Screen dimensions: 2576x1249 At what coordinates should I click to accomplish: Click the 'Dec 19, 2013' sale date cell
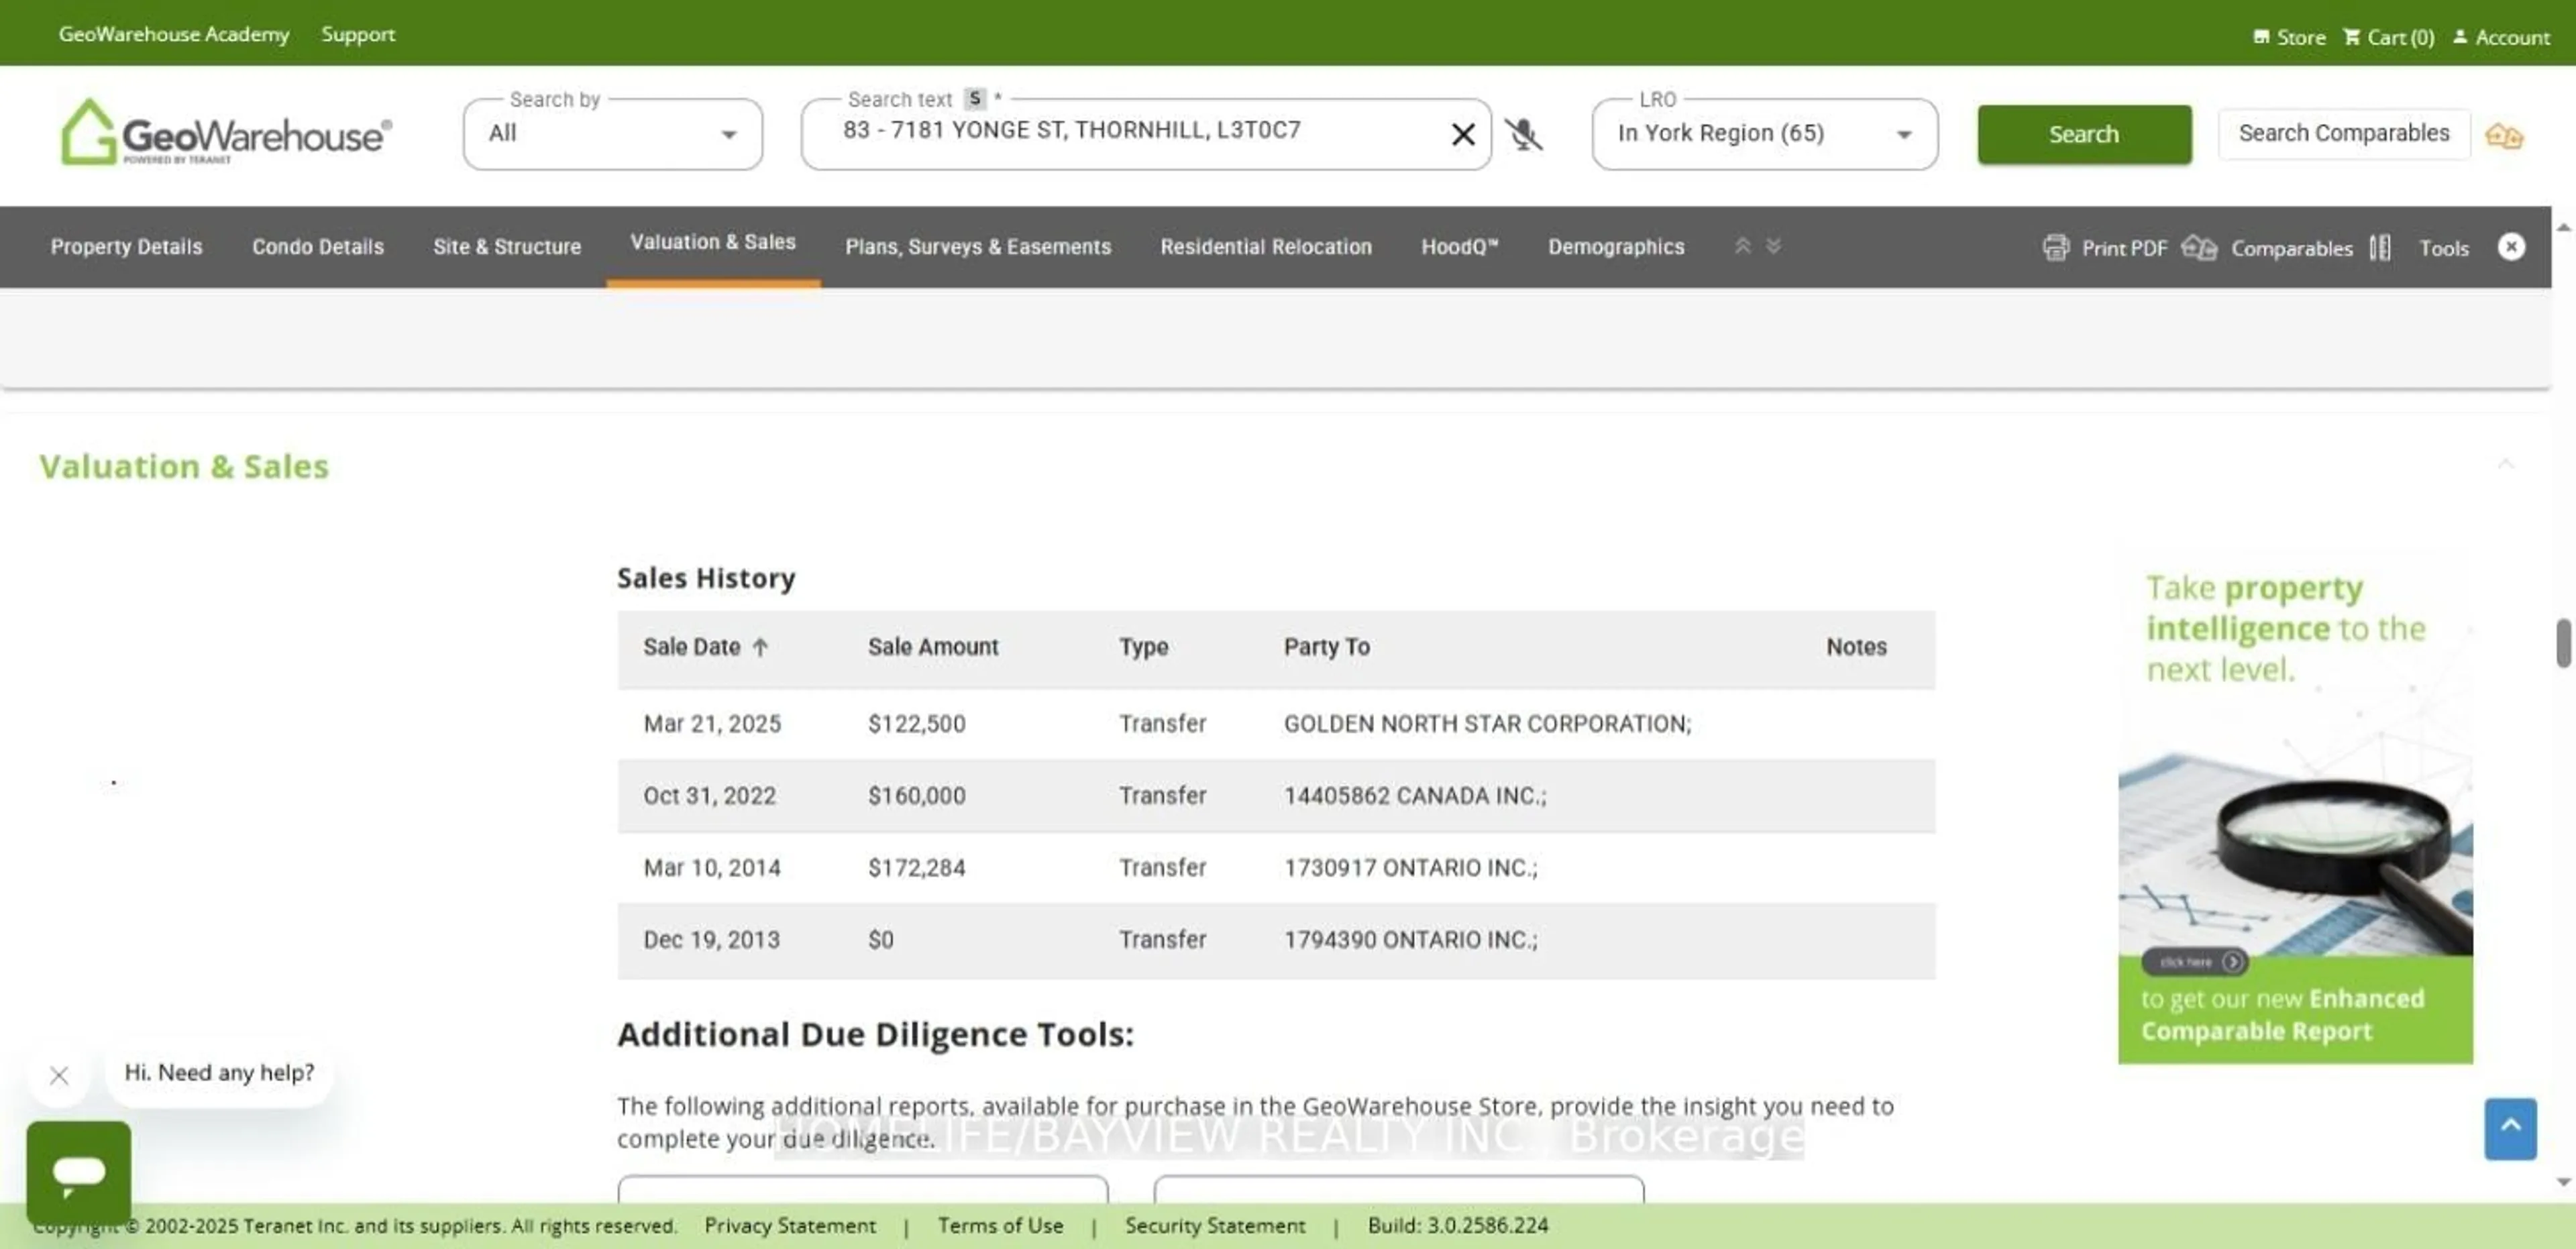point(712,940)
